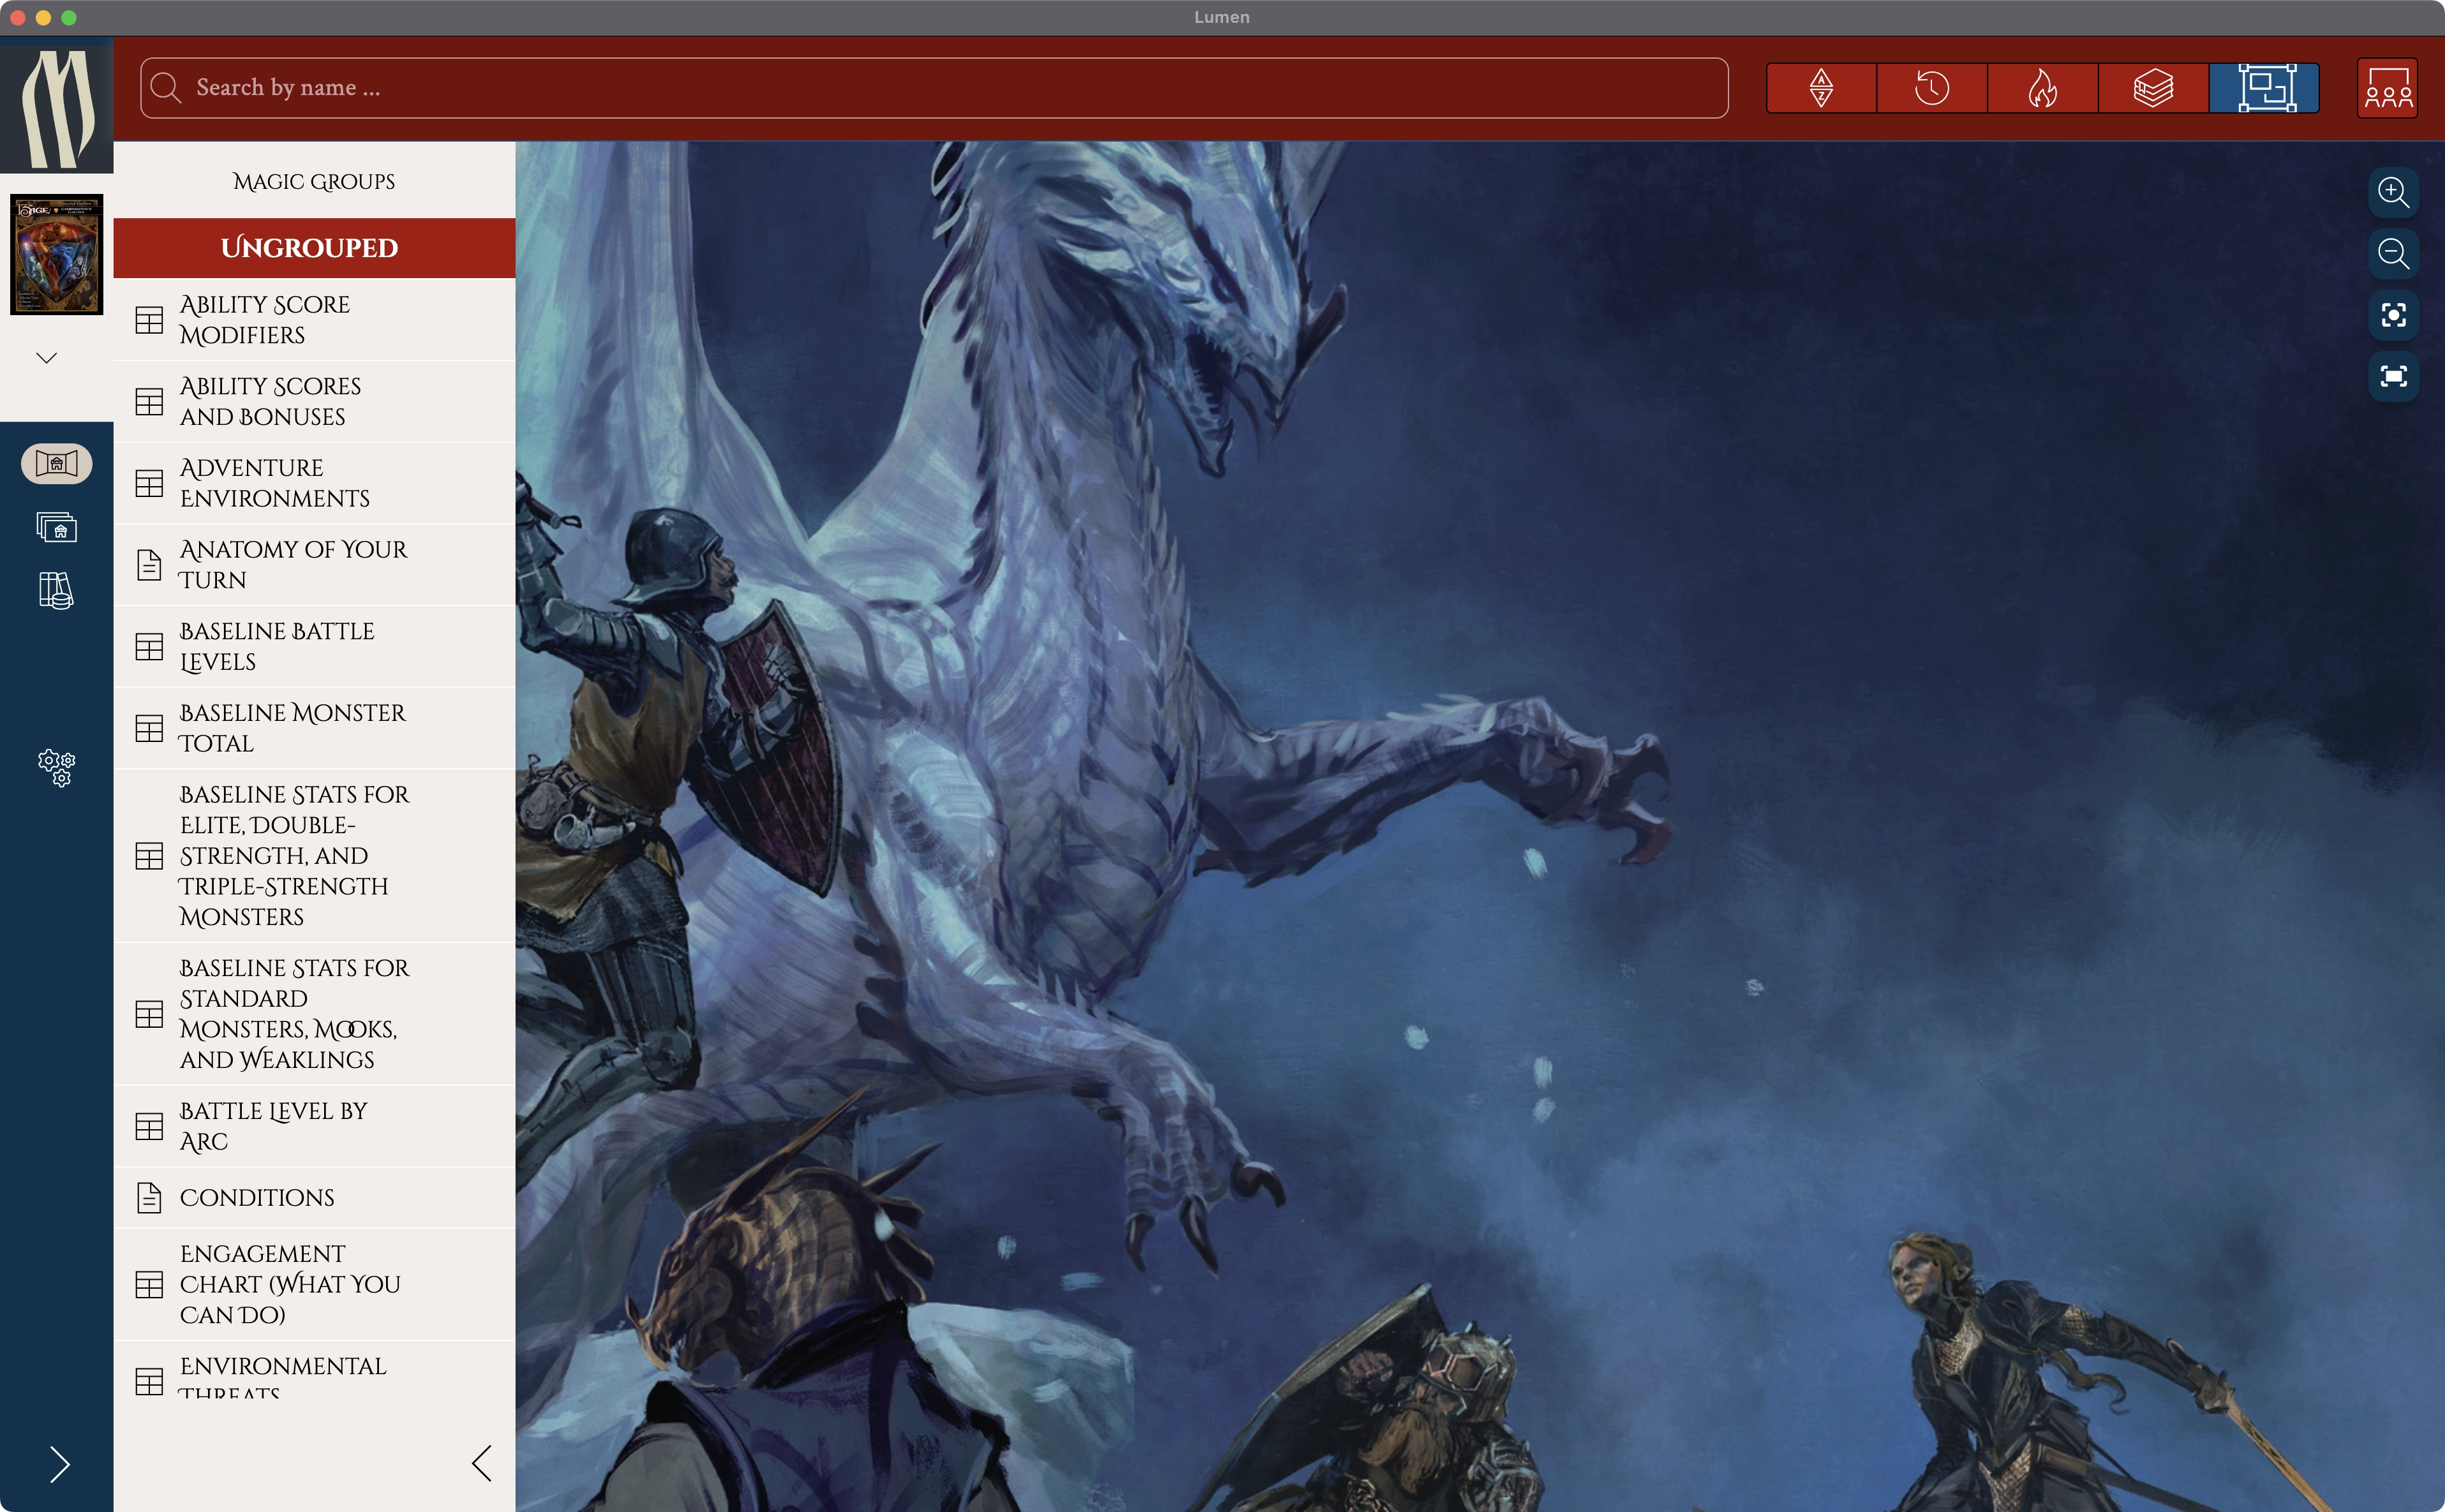This screenshot has width=2445, height=1512.
Task: Click the dice icon in toolbar
Action: coord(1821,88)
